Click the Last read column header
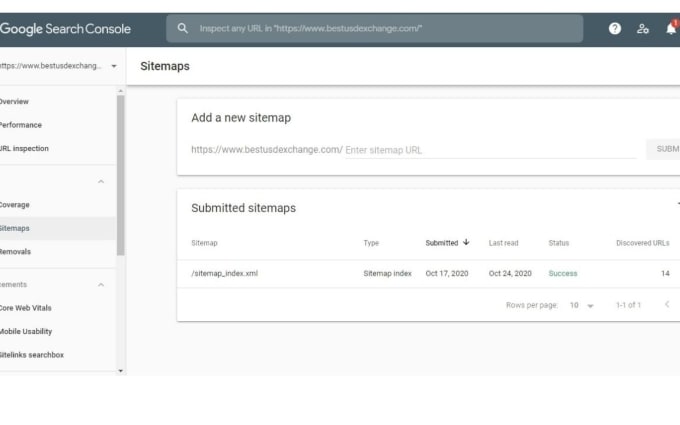This screenshot has width=680, height=425. tap(503, 243)
